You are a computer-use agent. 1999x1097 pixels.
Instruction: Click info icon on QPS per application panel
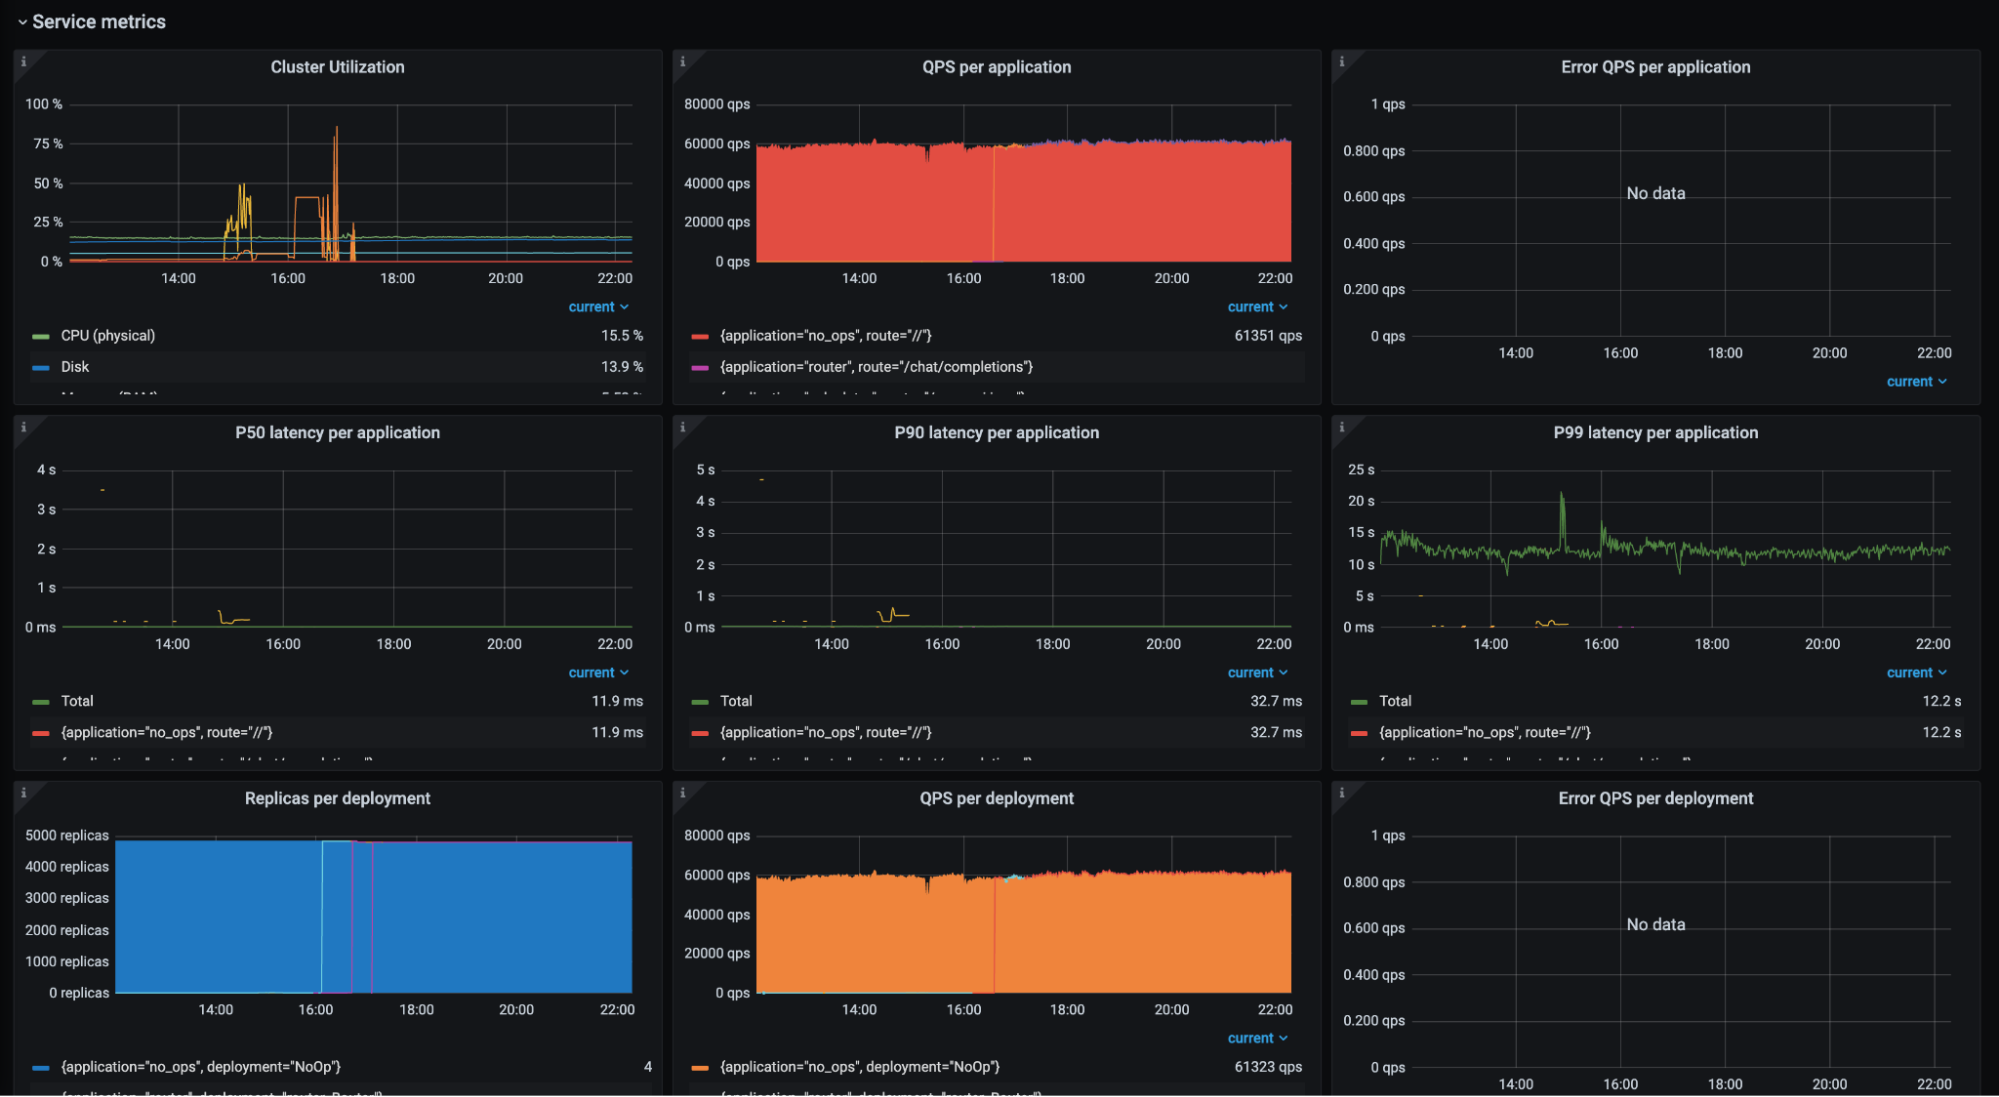coord(682,62)
